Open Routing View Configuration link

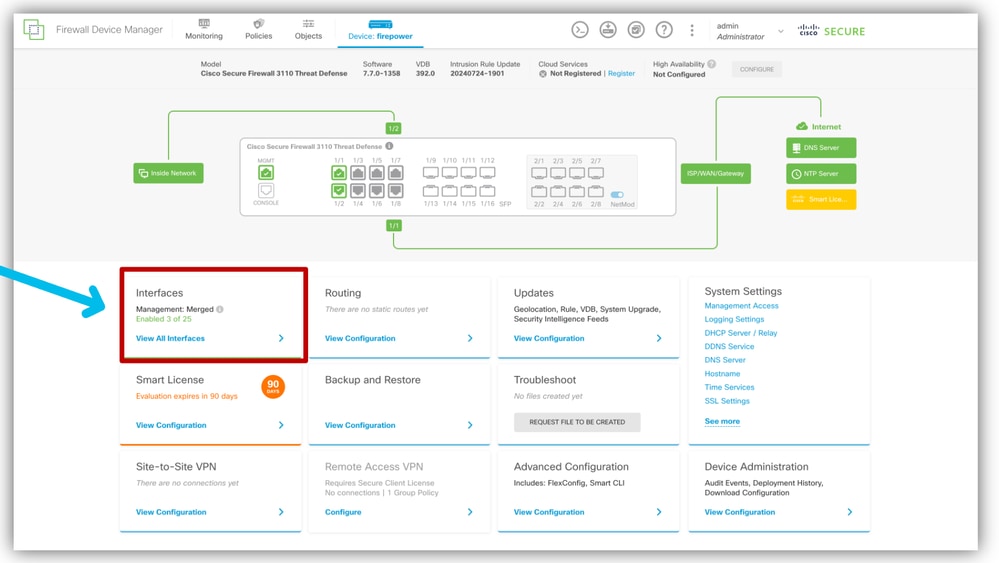pyautogui.click(x=360, y=338)
